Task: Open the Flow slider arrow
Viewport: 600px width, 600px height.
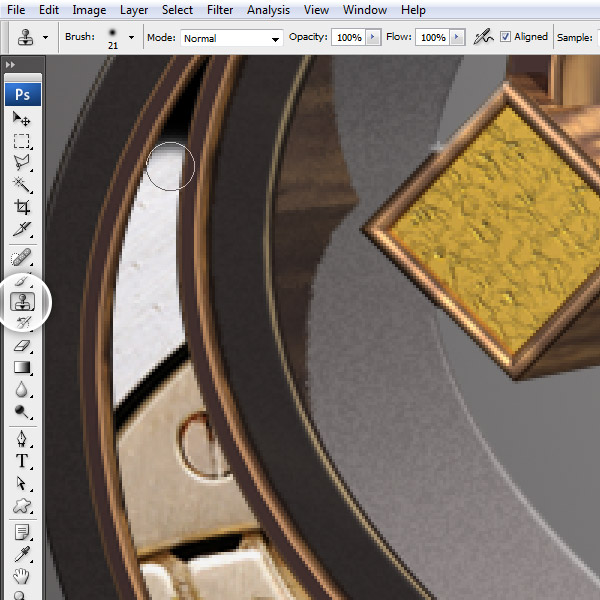Action: pos(457,37)
